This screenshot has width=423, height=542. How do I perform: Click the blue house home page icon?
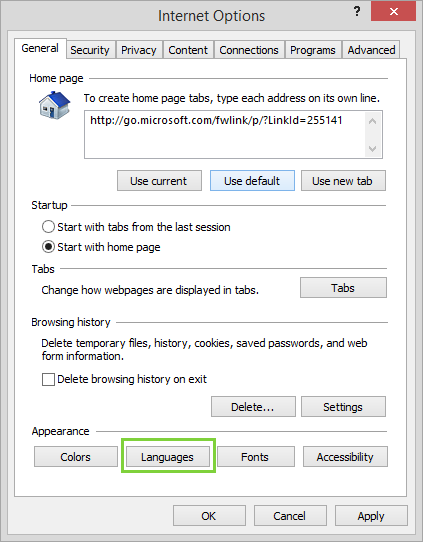pyautogui.click(x=55, y=105)
